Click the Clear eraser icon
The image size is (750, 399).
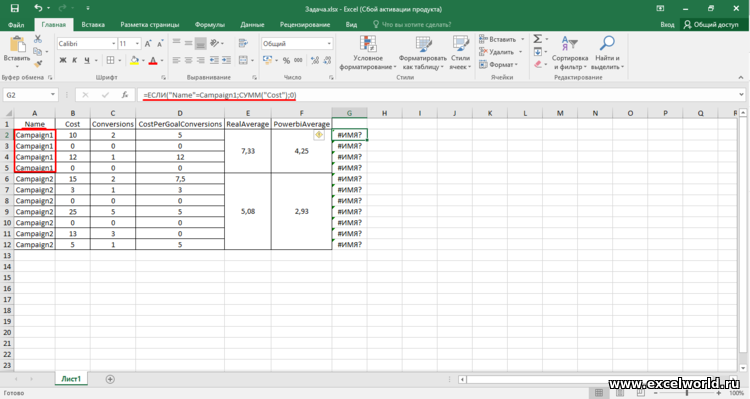[538, 64]
